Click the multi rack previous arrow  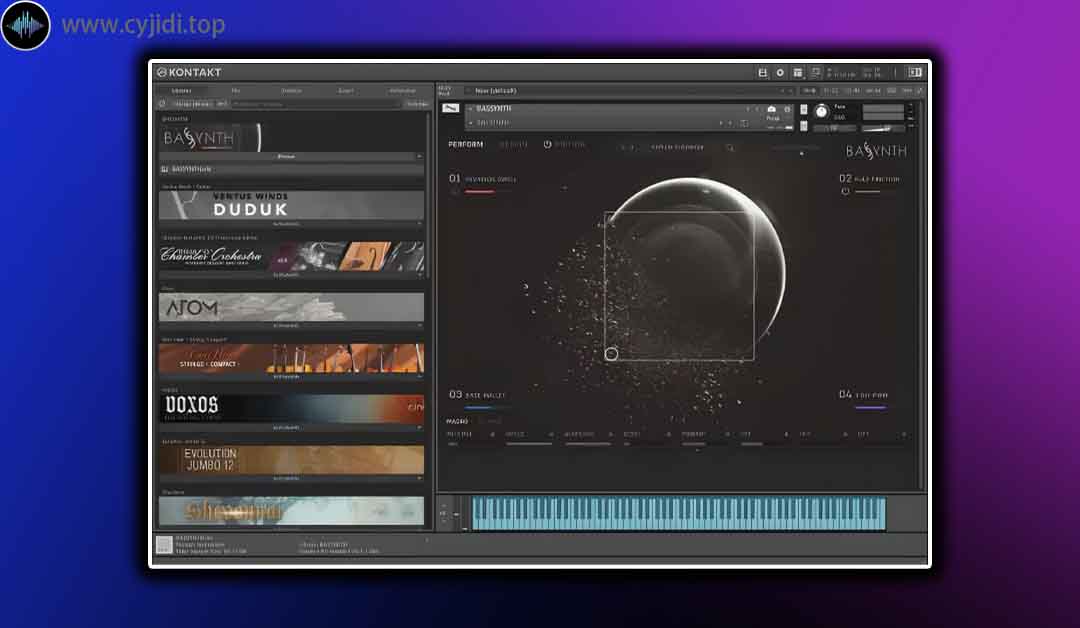click(782, 91)
